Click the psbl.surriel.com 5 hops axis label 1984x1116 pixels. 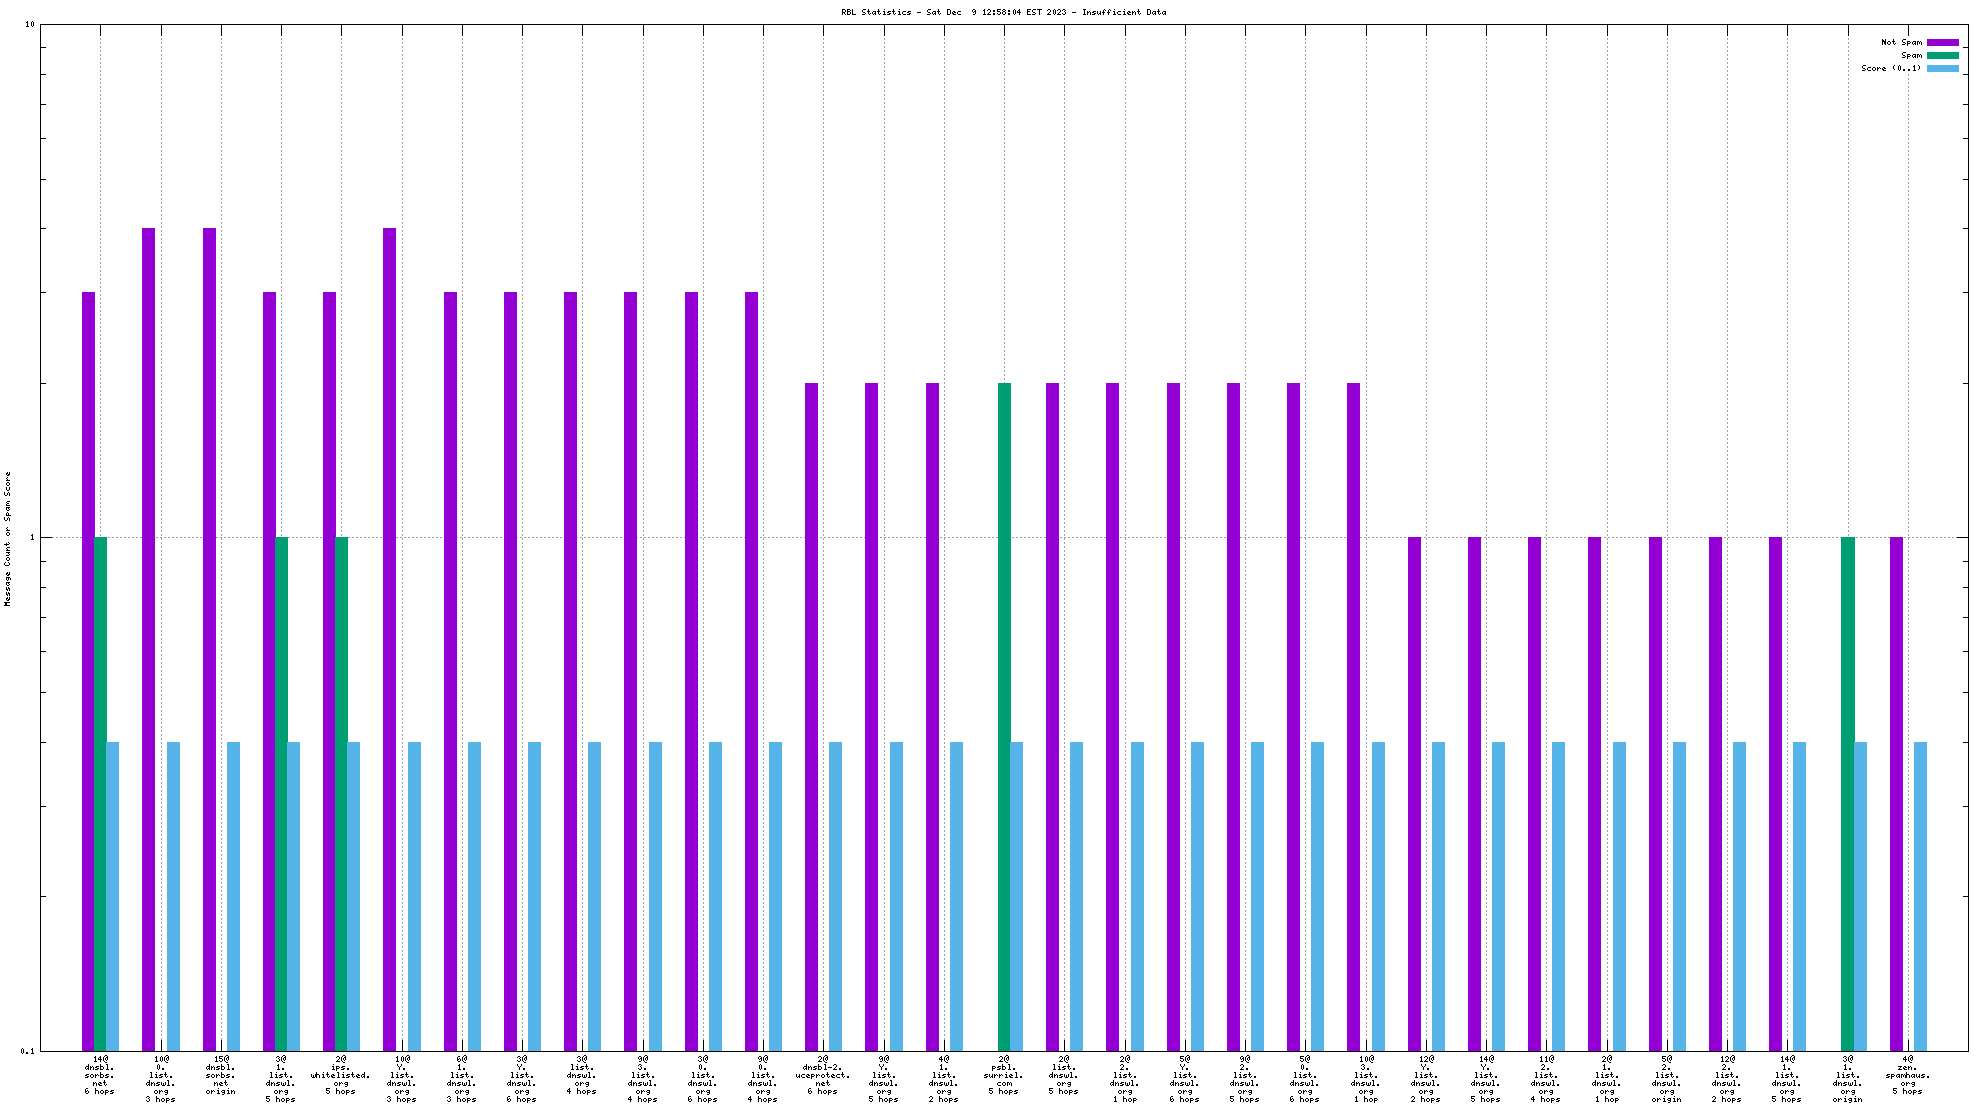(1003, 1075)
